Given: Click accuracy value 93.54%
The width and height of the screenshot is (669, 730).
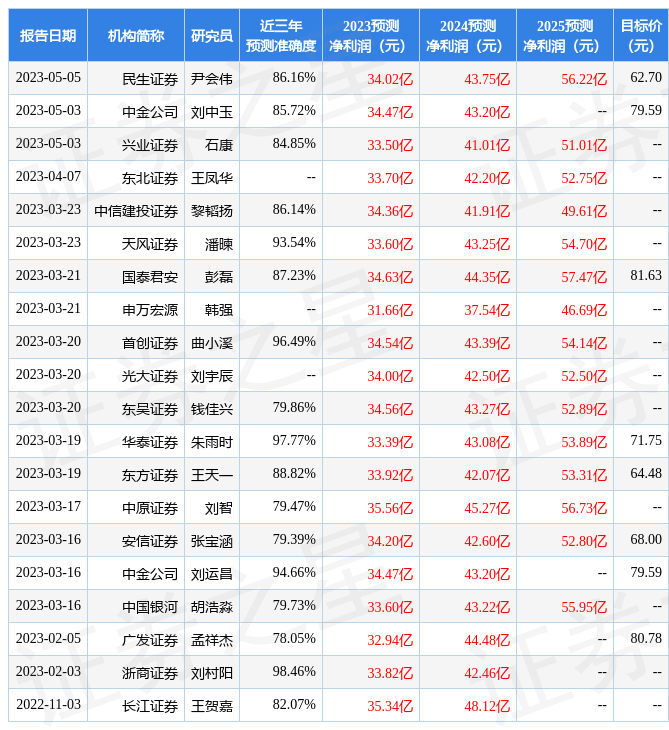Looking at the screenshot, I should click(294, 243).
